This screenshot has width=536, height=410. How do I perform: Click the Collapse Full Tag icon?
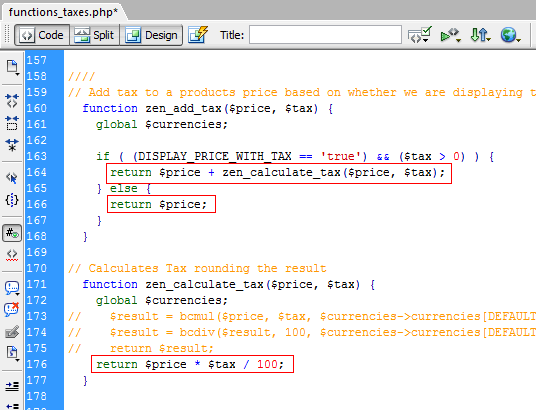[12, 101]
